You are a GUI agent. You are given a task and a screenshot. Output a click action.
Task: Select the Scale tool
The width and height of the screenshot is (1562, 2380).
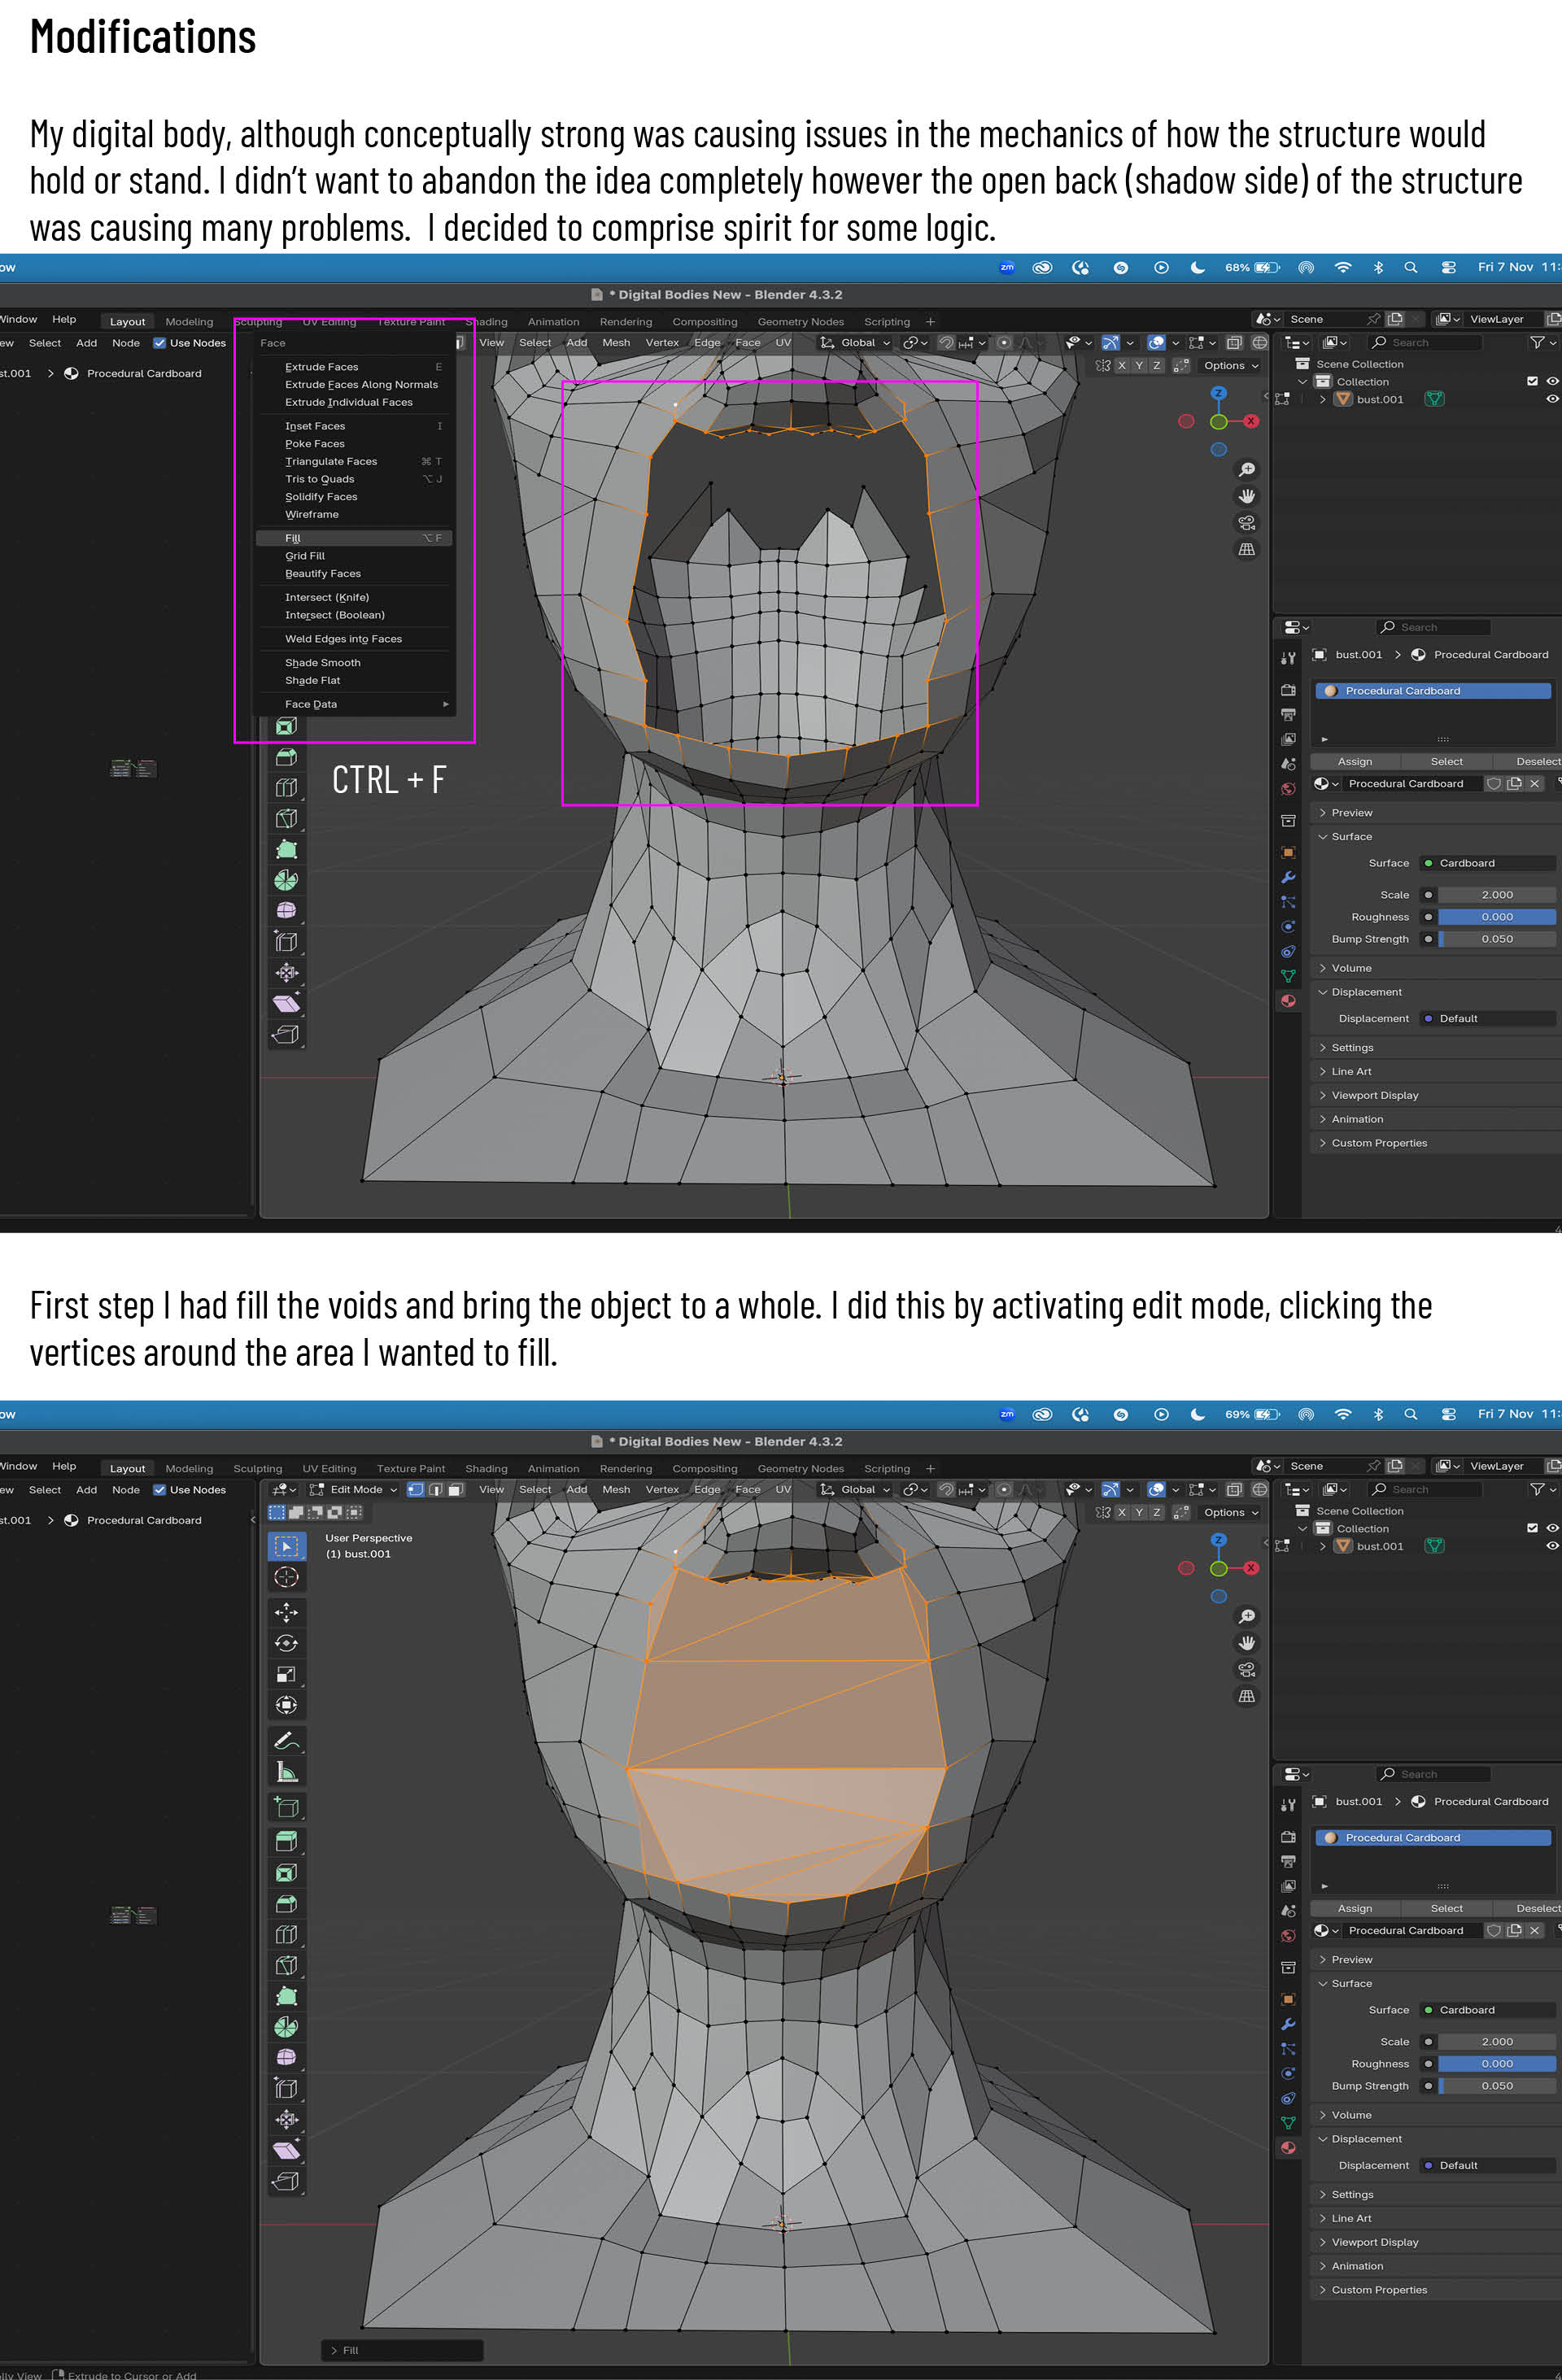click(287, 1674)
